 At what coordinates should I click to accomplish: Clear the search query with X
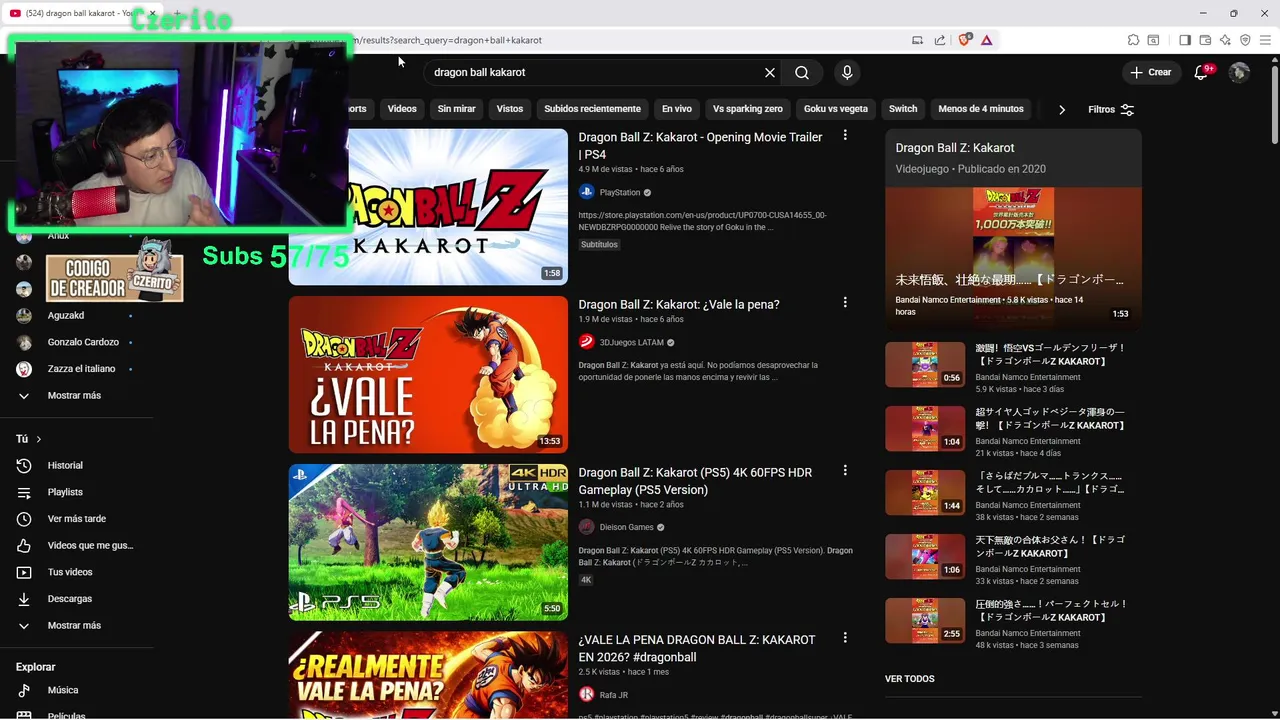pos(770,72)
